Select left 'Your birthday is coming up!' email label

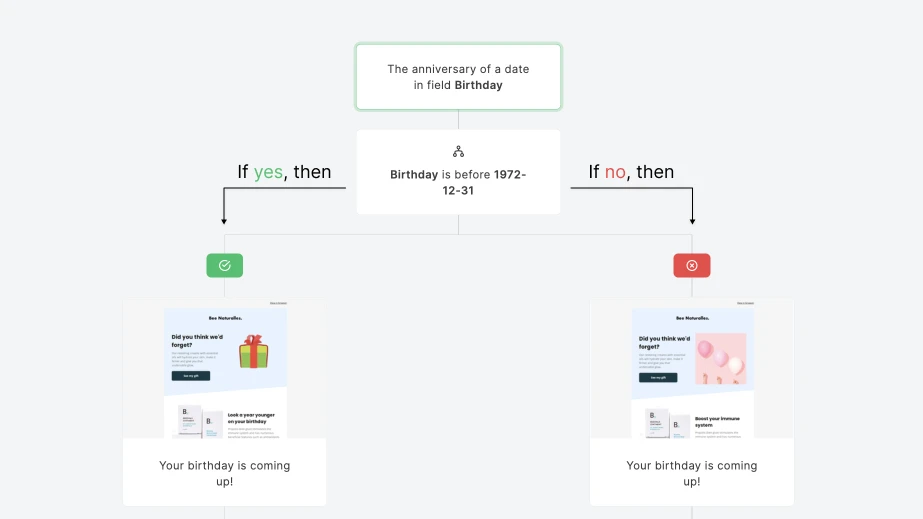pos(225,473)
